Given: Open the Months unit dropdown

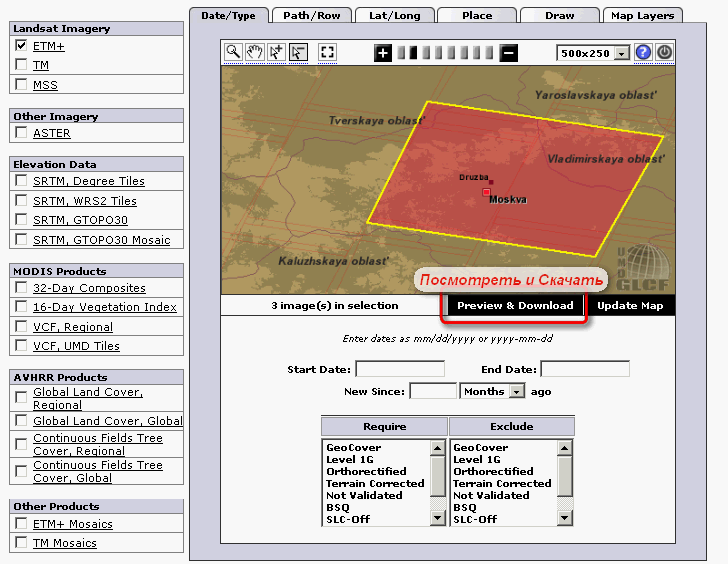Looking at the screenshot, I should click(517, 391).
